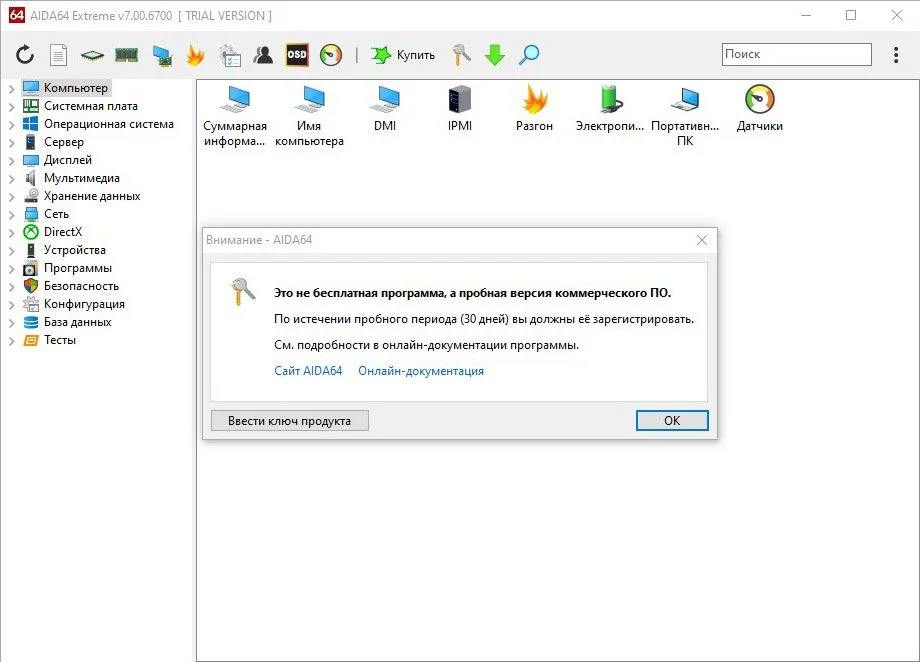Viewport: 920px width, 662px height.
Task: Expand the Компьютер tree node
Action: point(11,89)
